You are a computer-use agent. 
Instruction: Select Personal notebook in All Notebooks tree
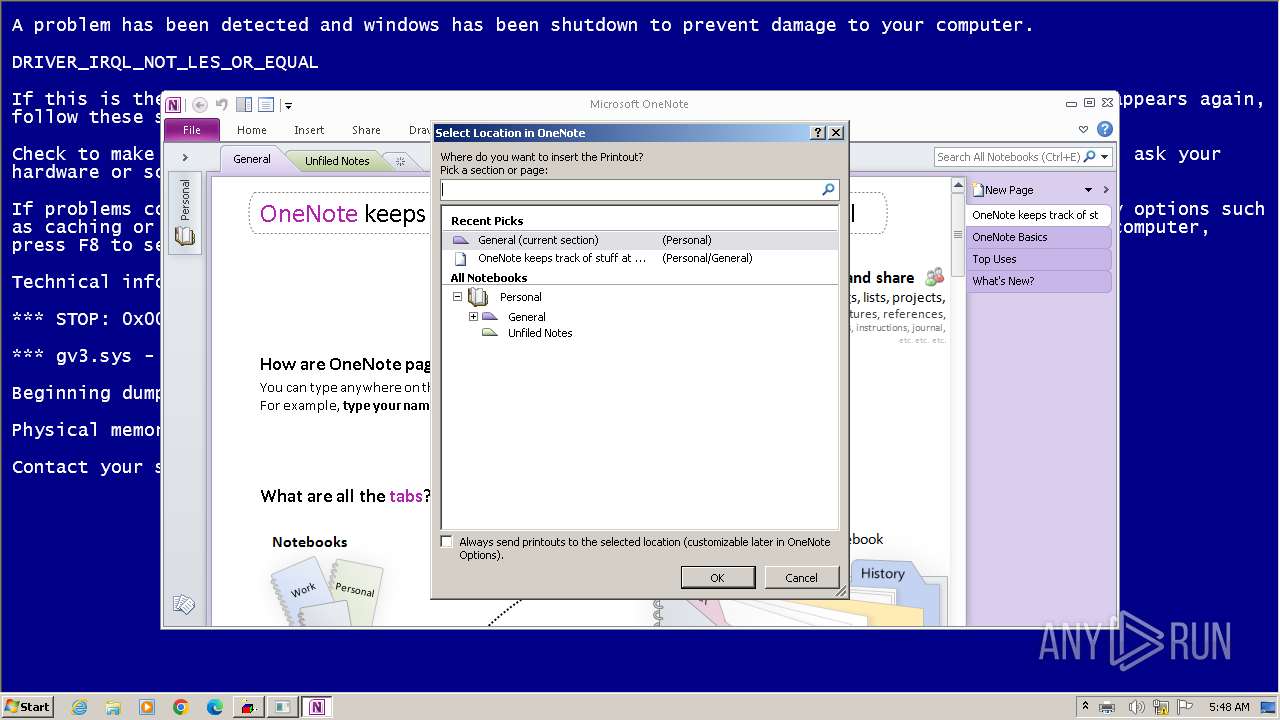pos(520,297)
